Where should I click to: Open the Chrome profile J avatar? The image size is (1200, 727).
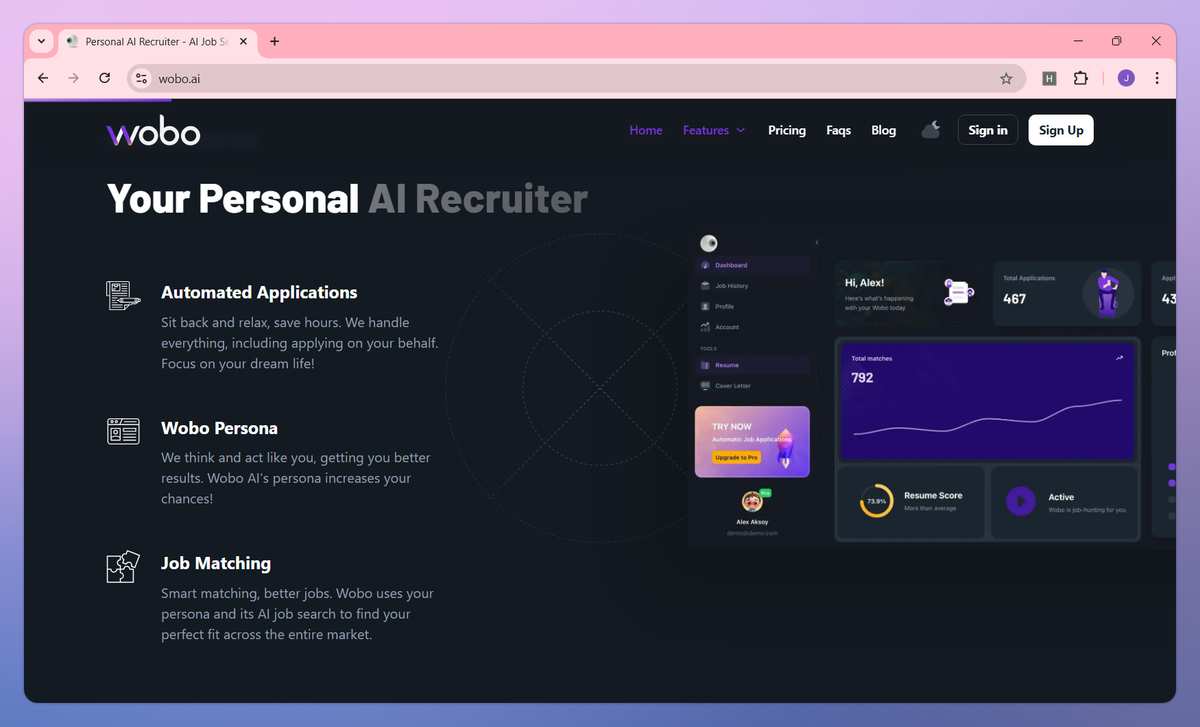tap(1126, 78)
